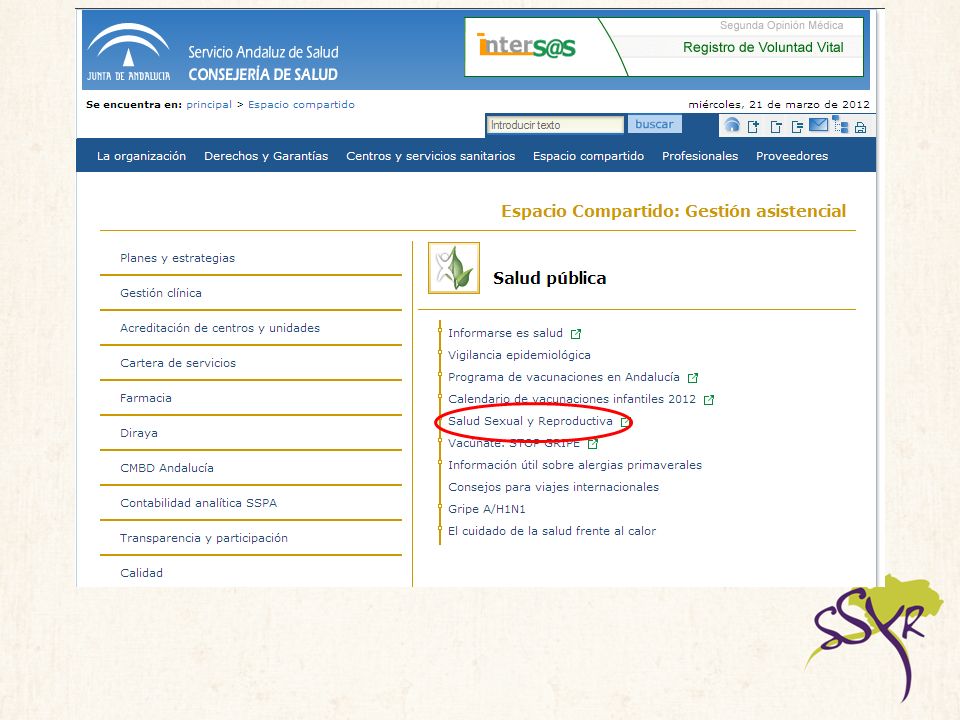960x720 pixels.
Task: Select Diraya in sidebar
Action: (139, 433)
